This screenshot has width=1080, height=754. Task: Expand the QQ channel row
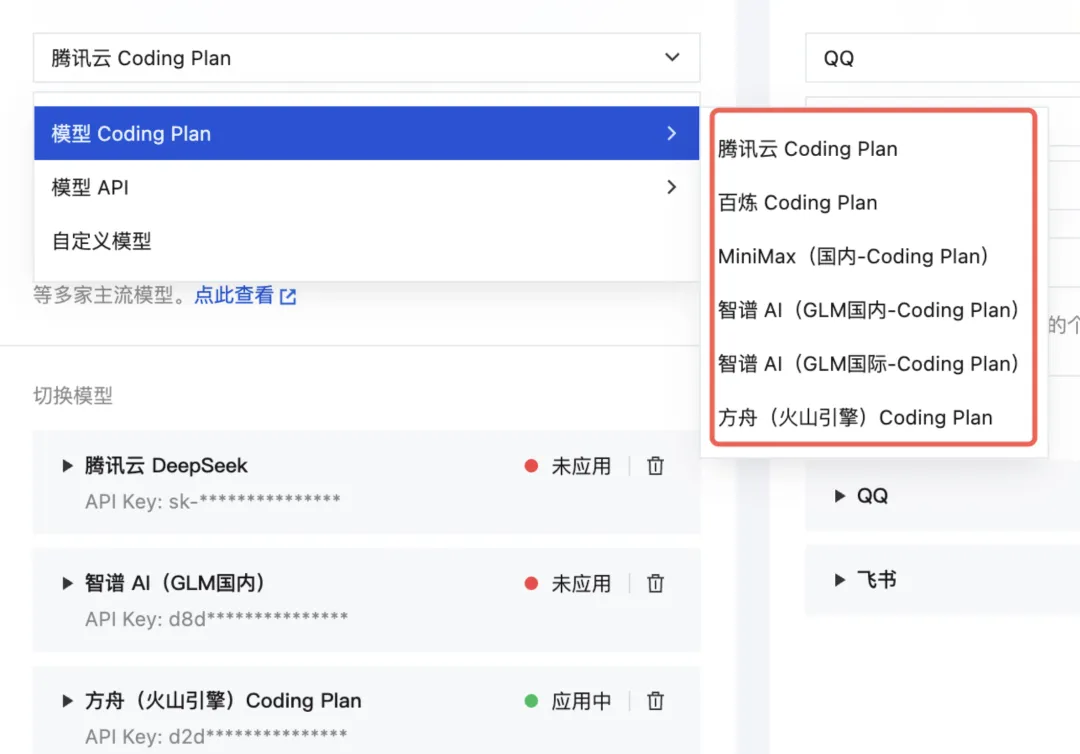pyautogui.click(x=840, y=496)
